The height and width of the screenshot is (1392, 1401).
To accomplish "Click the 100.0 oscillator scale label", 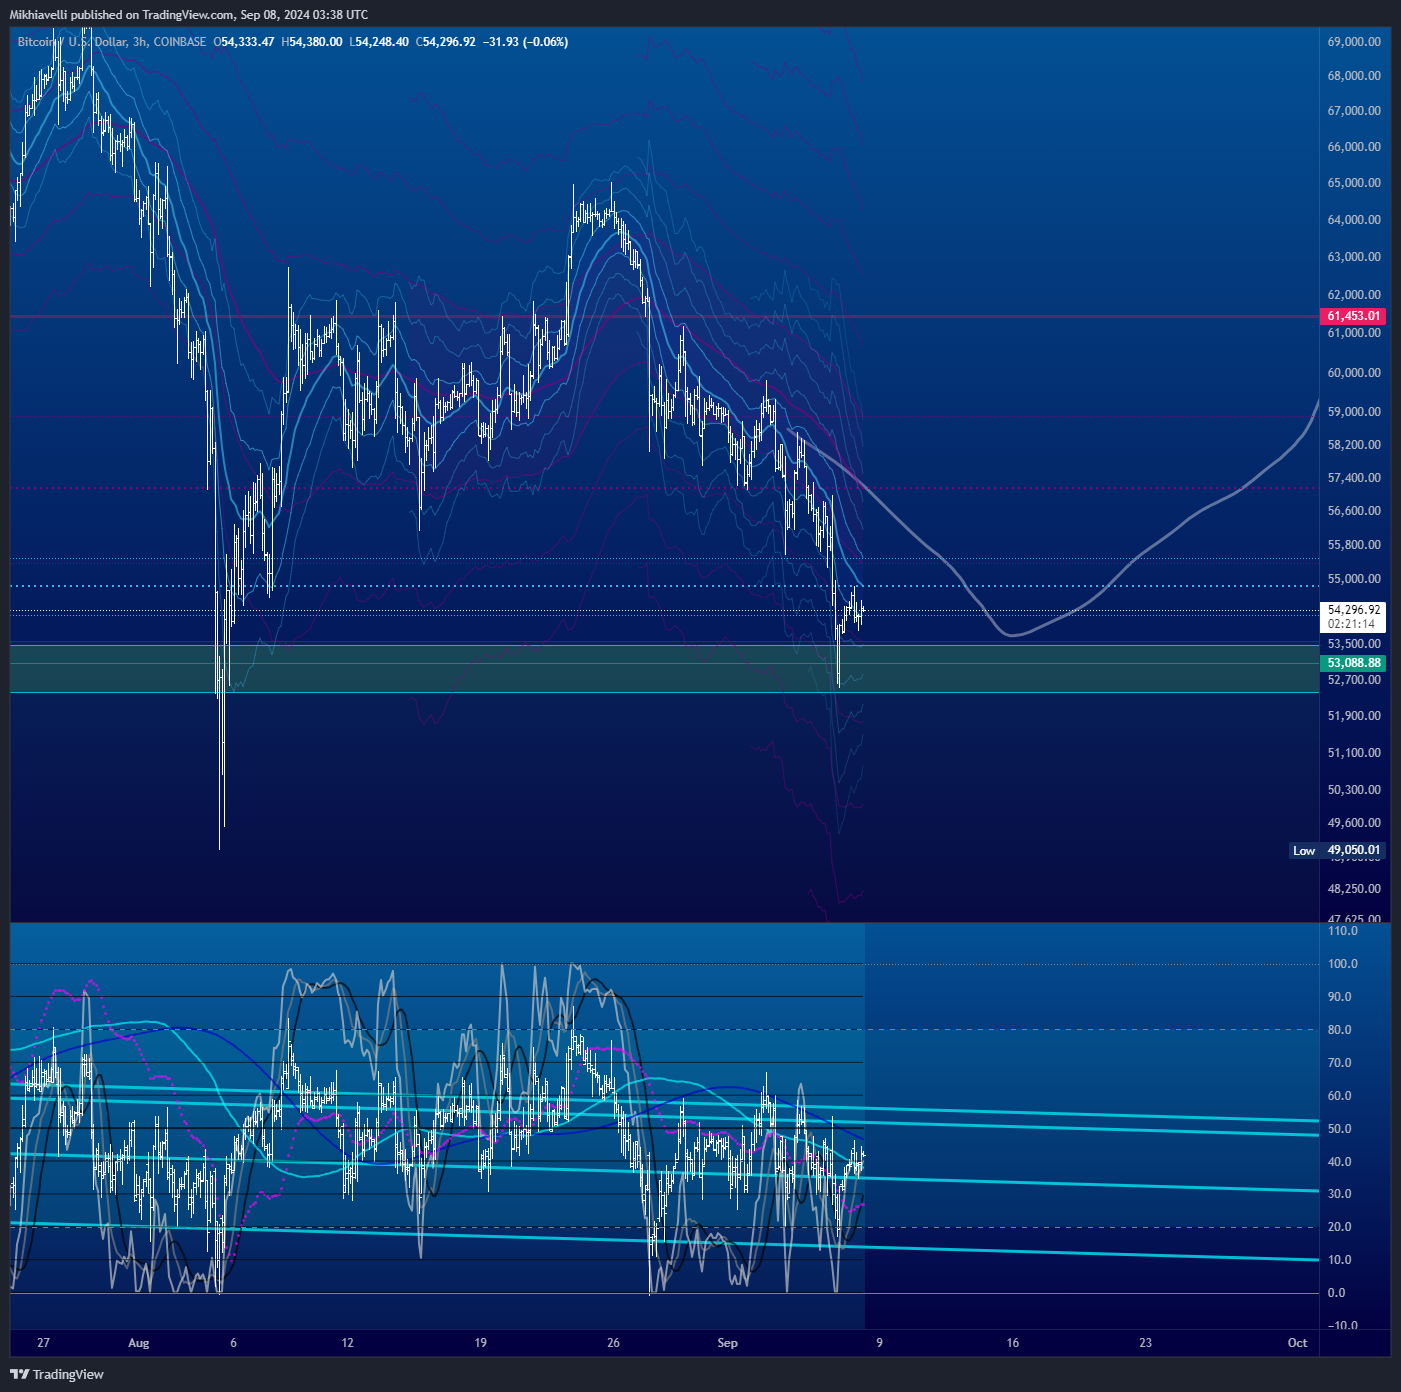I will click(x=1342, y=964).
